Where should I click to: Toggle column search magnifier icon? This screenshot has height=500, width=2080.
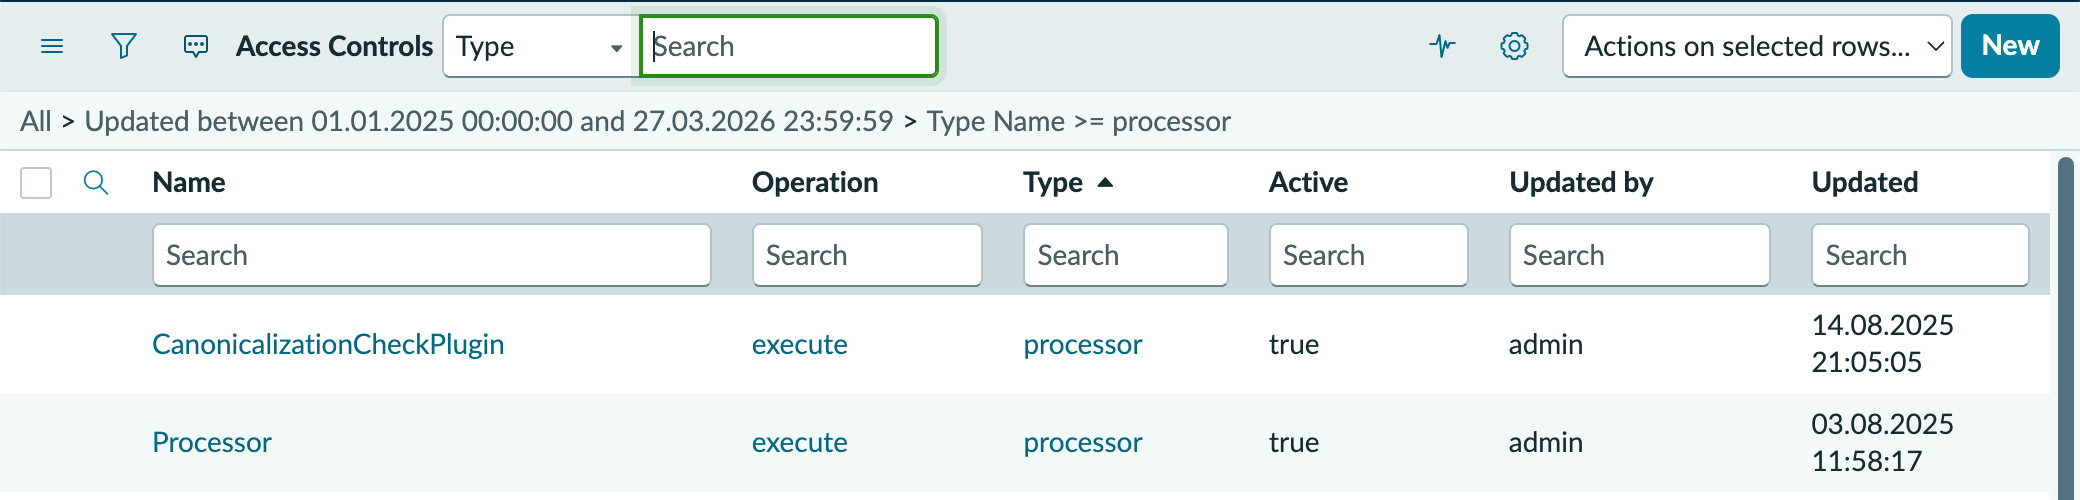point(96,182)
